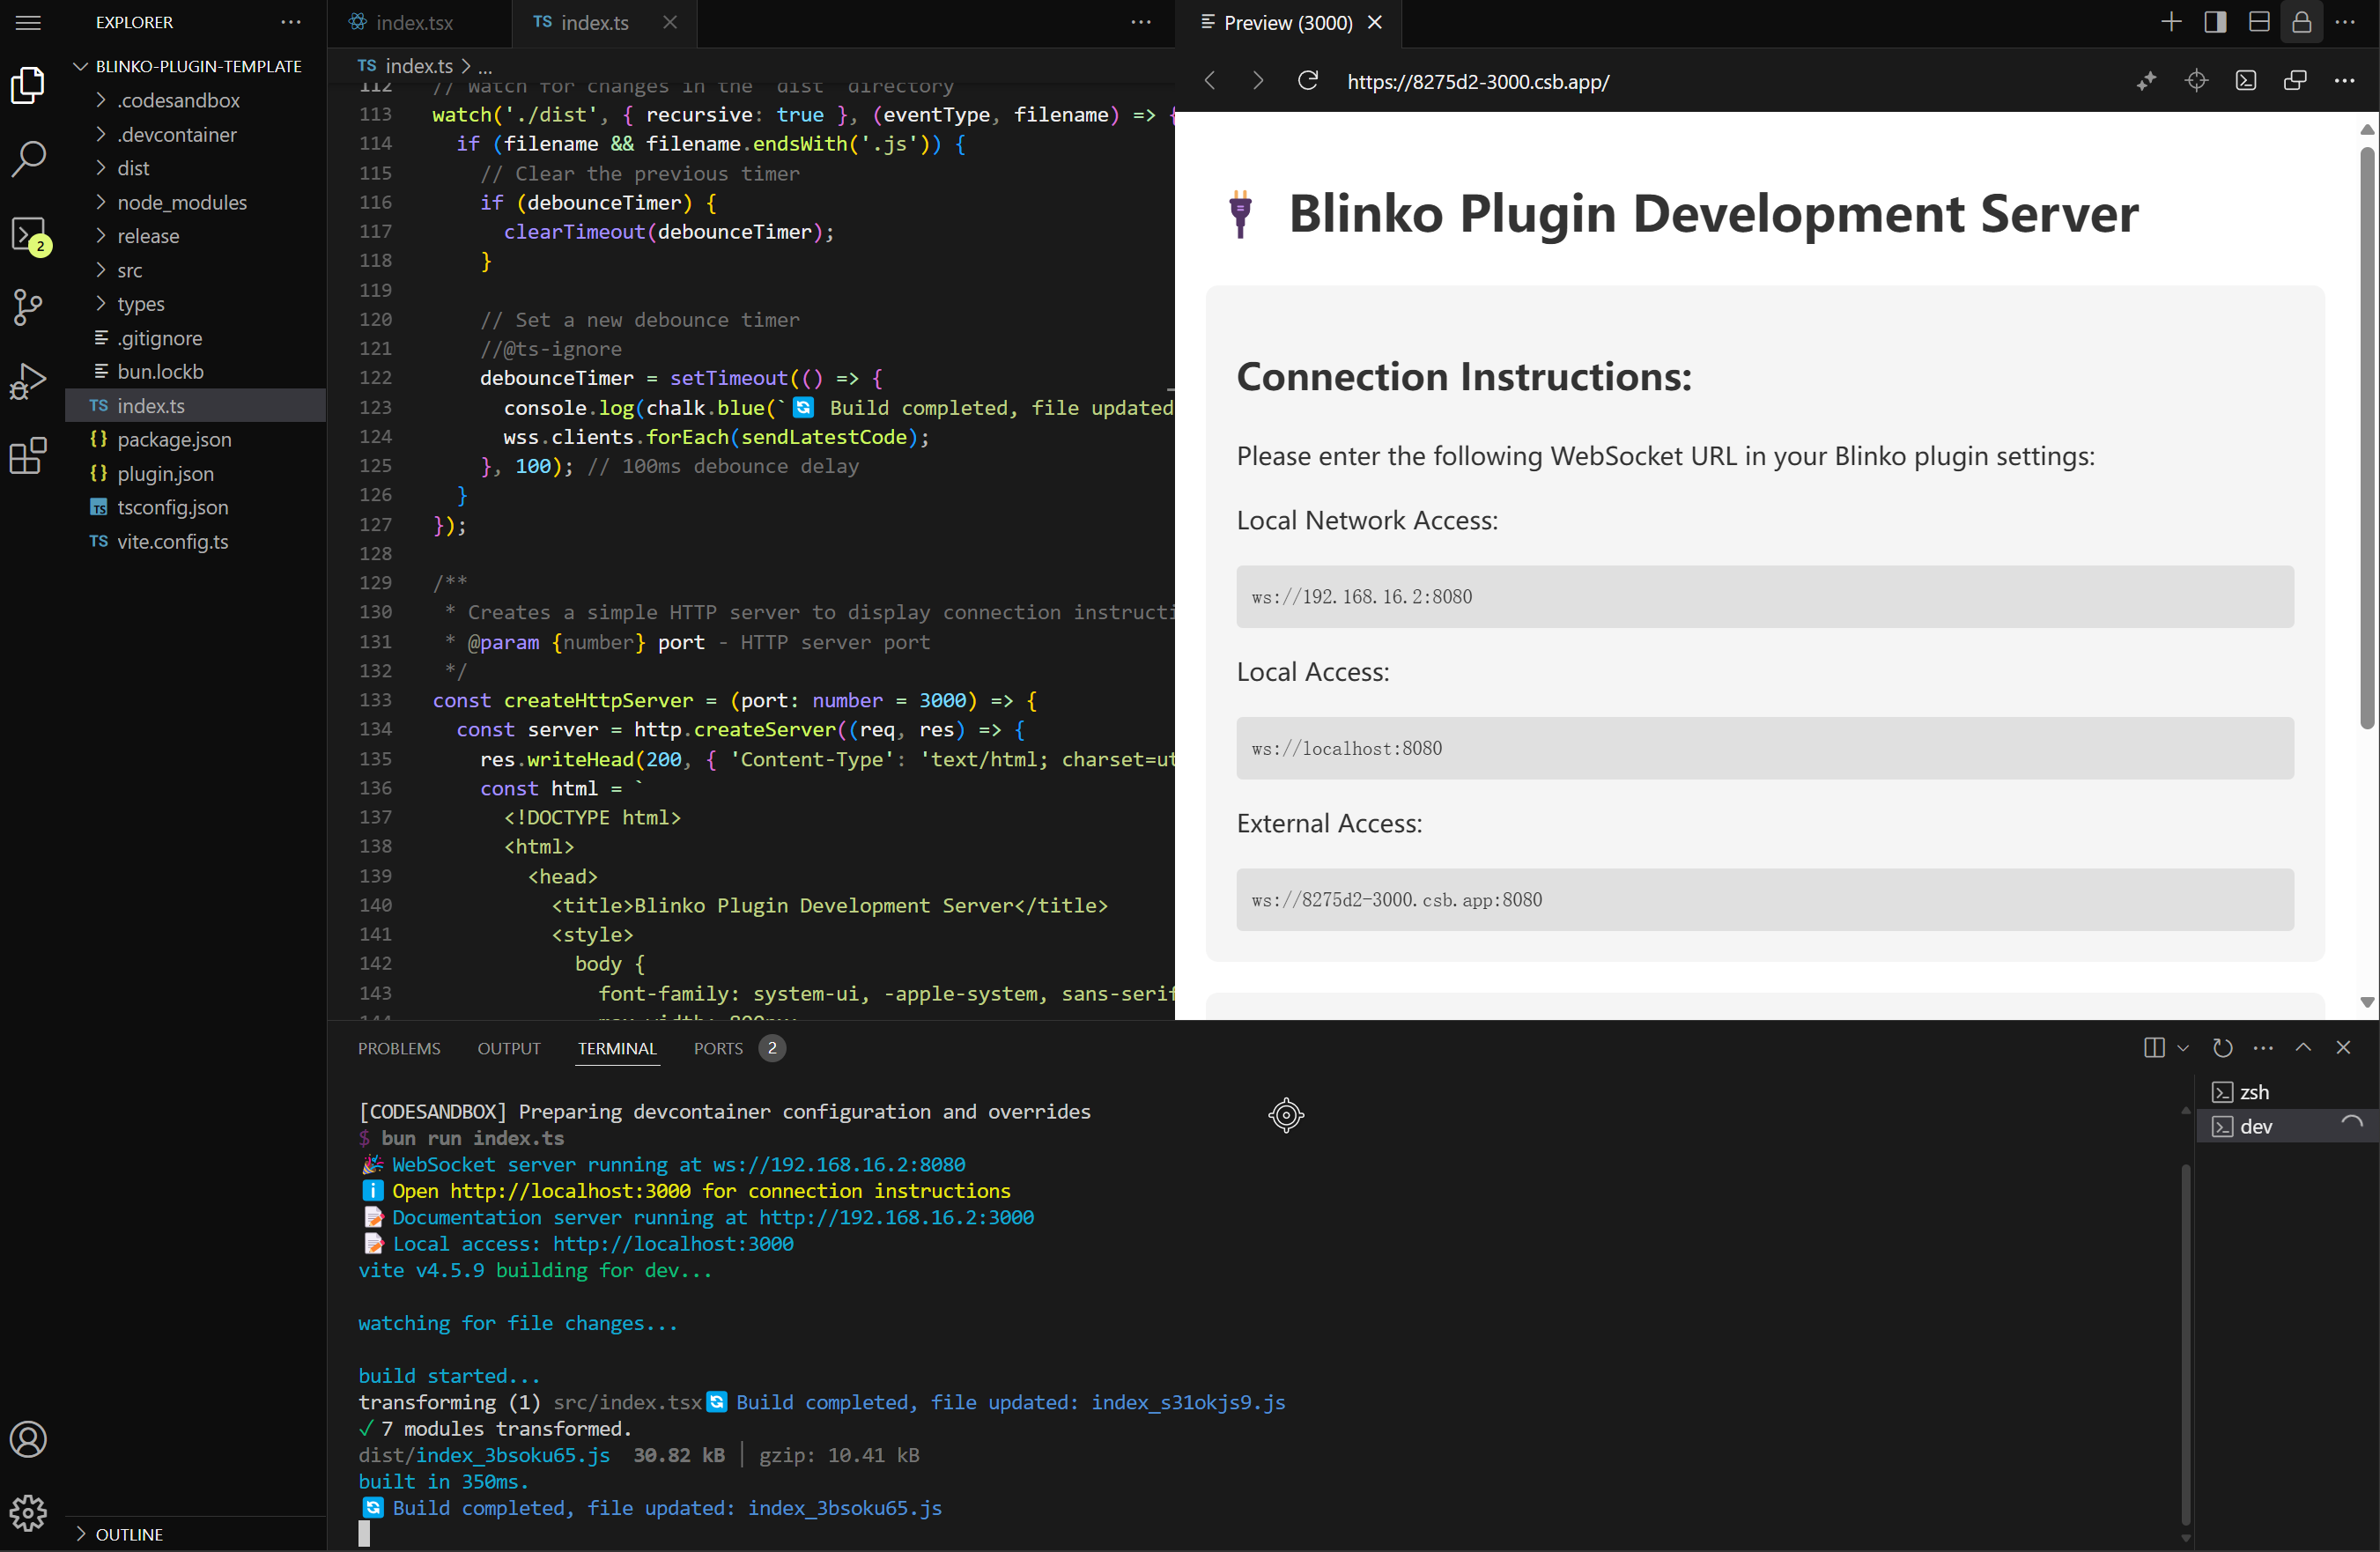This screenshot has width=2380, height=1552.
Task: Split the terminal
Action: click(x=2154, y=1047)
